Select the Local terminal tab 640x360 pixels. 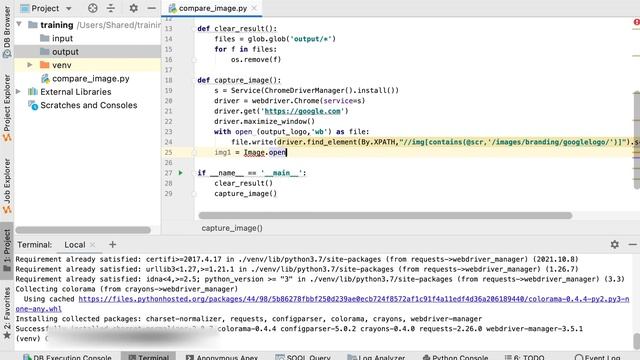[x=75, y=245]
